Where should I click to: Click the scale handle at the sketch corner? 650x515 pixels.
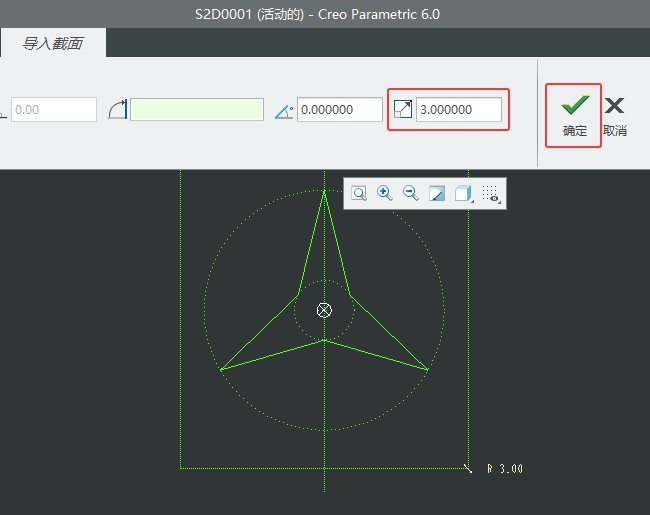coord(468,468)
